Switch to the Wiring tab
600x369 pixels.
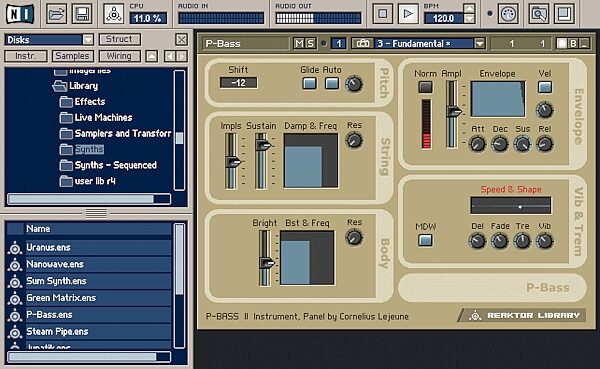click(119, 56)
